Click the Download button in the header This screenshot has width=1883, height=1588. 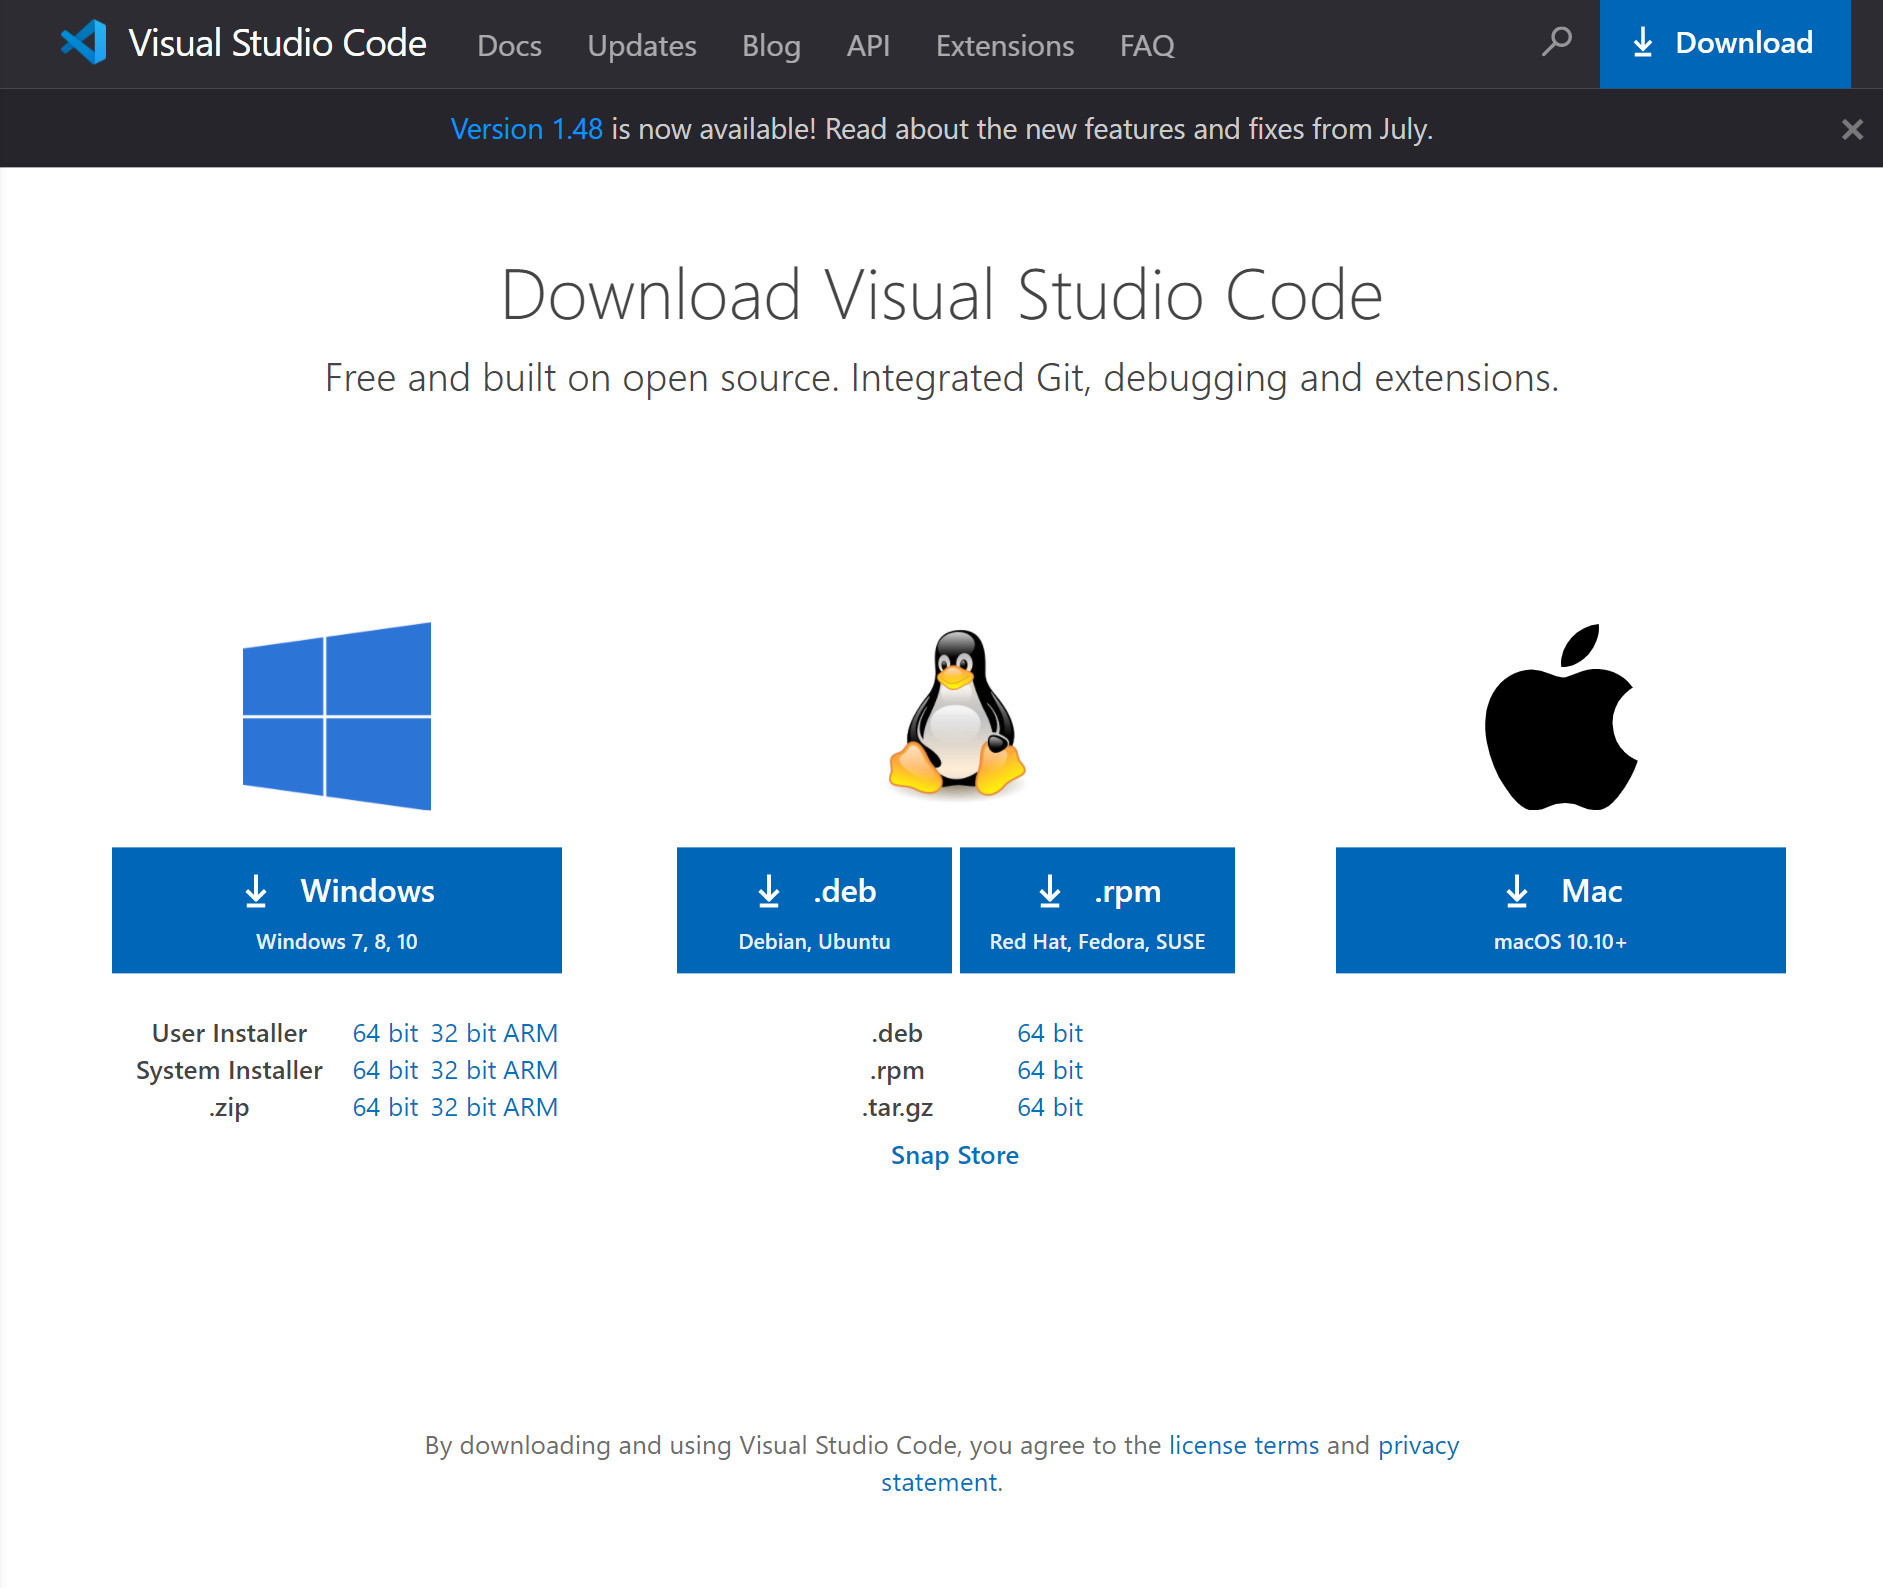(x=1725, y=44)
